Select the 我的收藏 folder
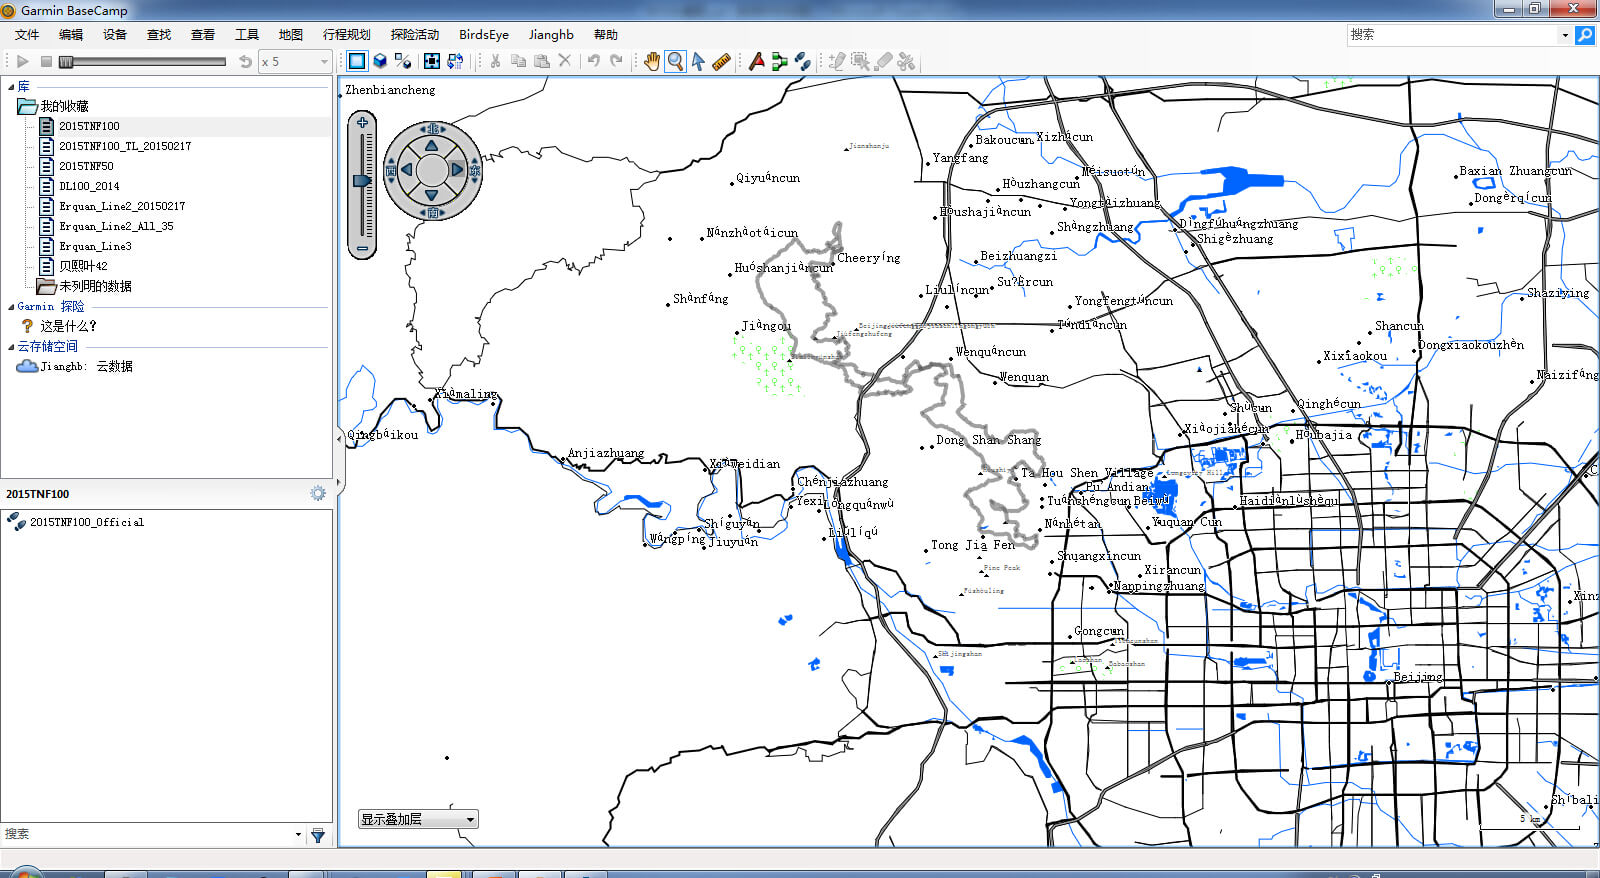The width and height of the screenshot is (1600, 878). pyautogui.click(x=64, y=106)
